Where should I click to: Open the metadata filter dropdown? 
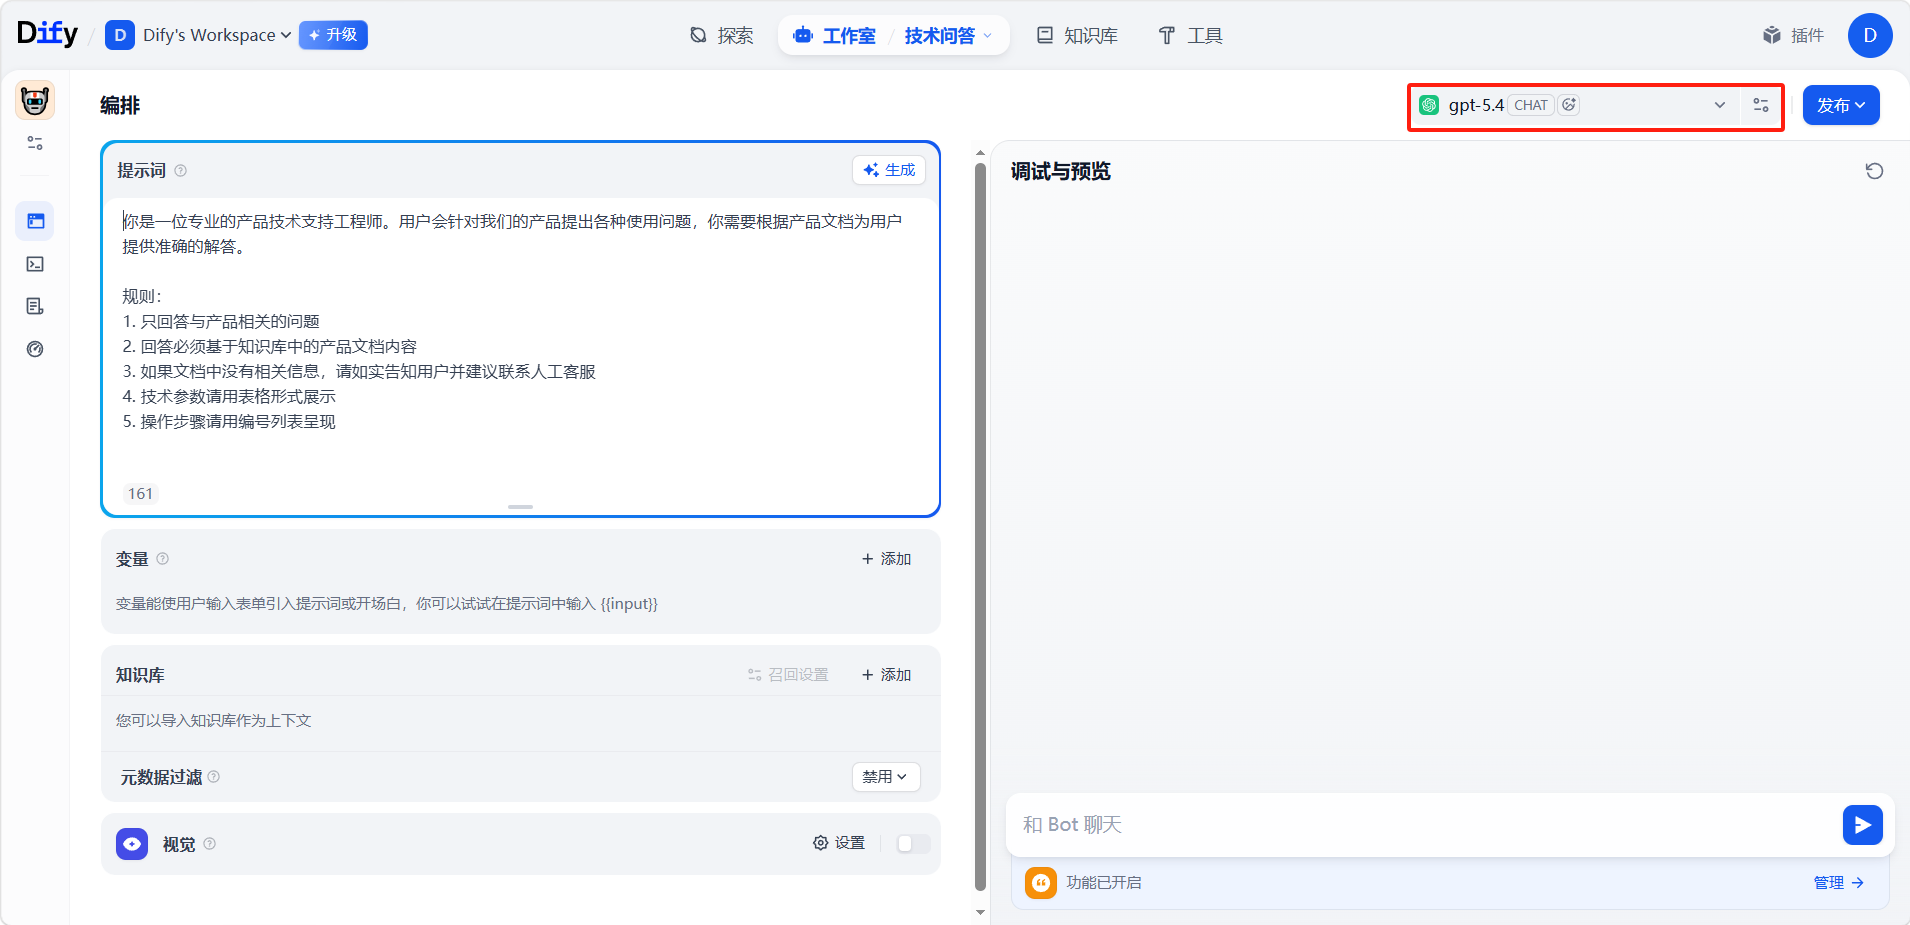click(x=885, y=777)
